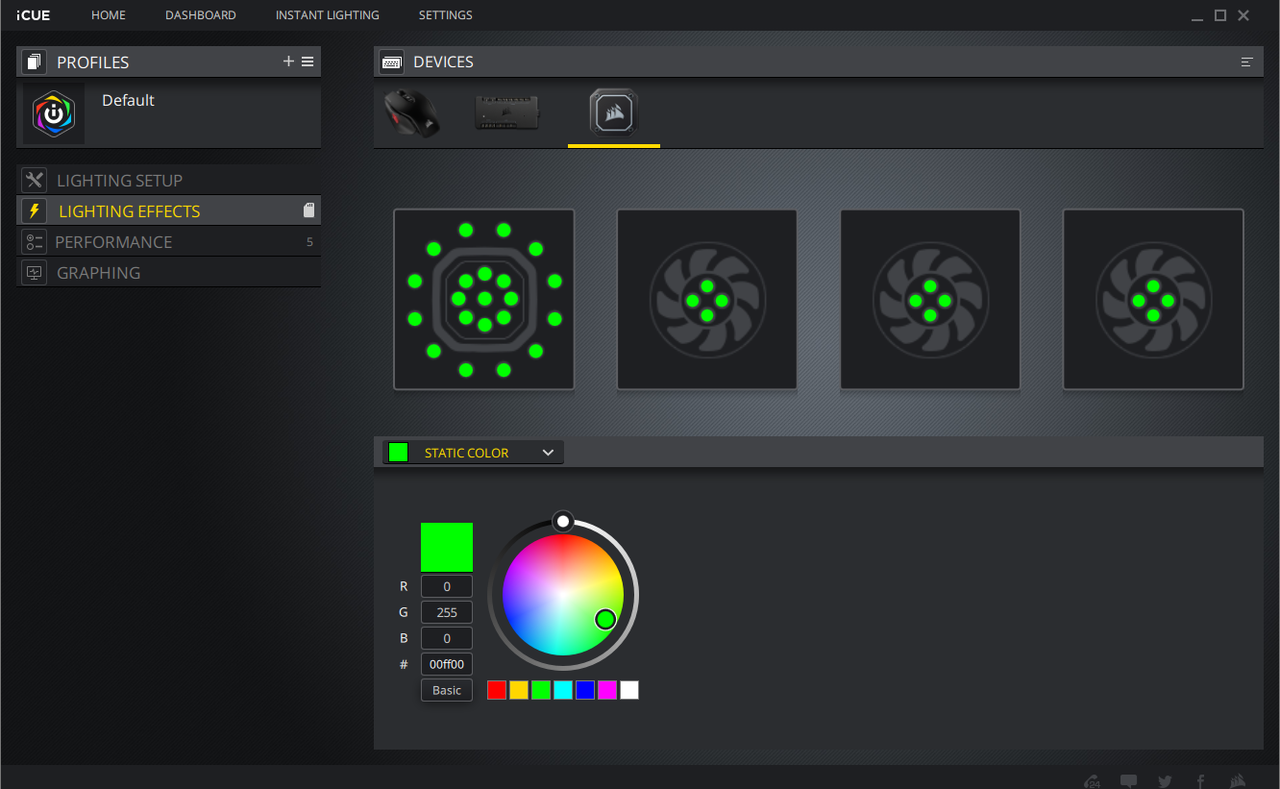Click the Default profile name
This screenshot has width=1280, height=789.
tap(128, 100)
